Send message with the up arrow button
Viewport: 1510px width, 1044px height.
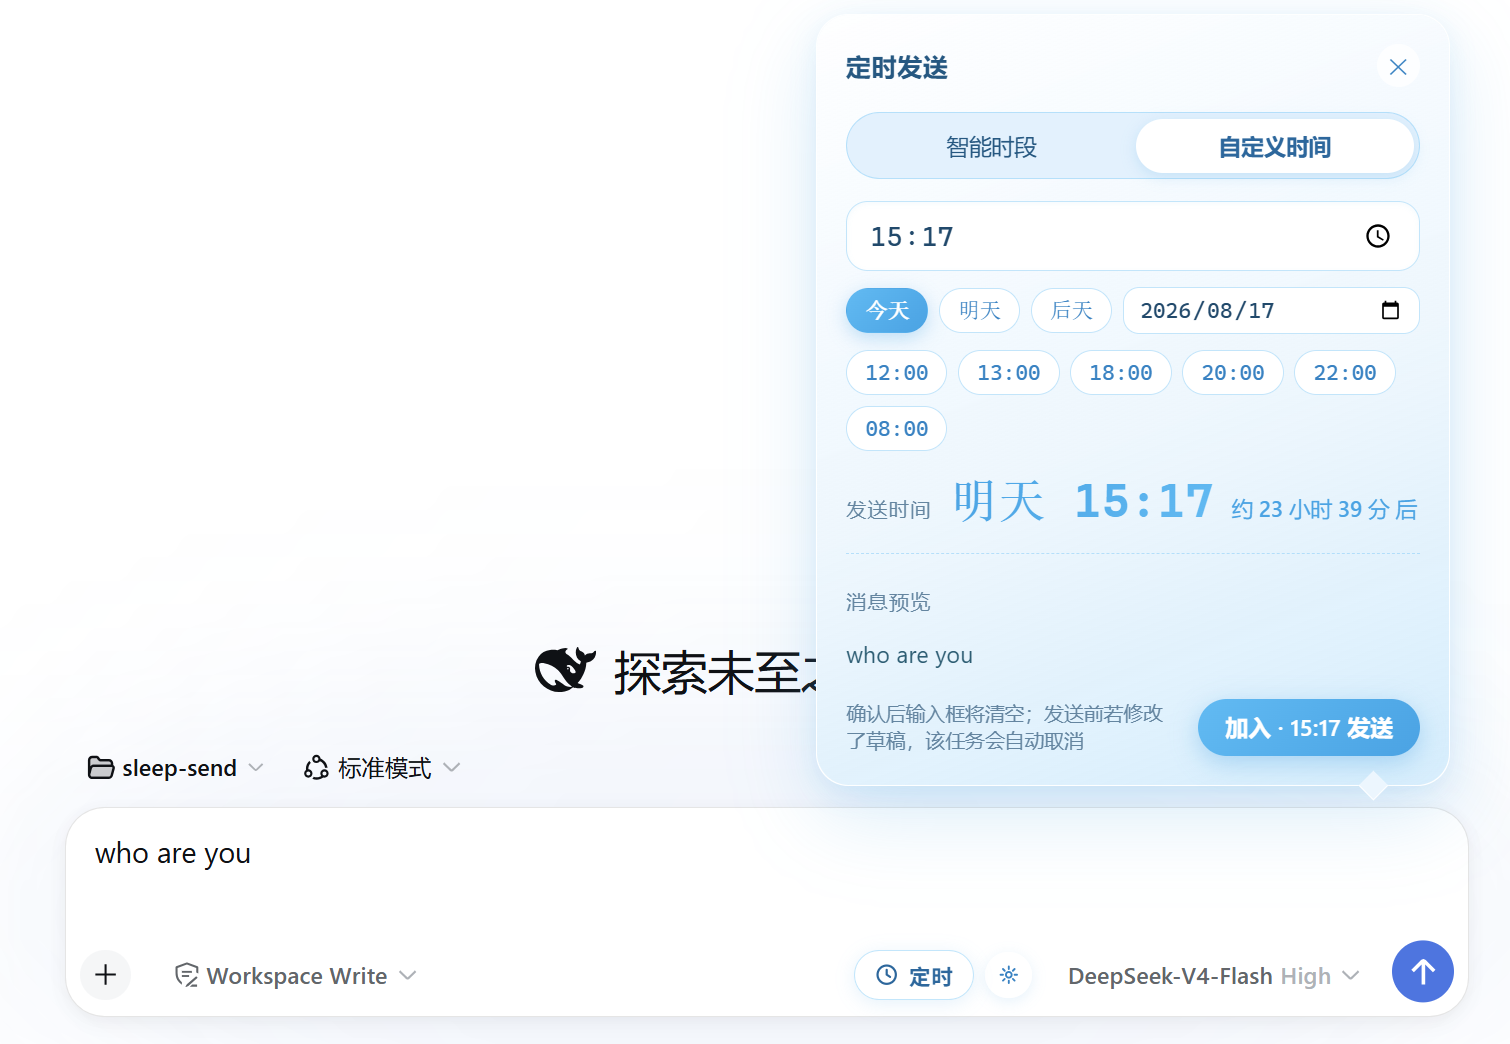tap(1423, 971)
